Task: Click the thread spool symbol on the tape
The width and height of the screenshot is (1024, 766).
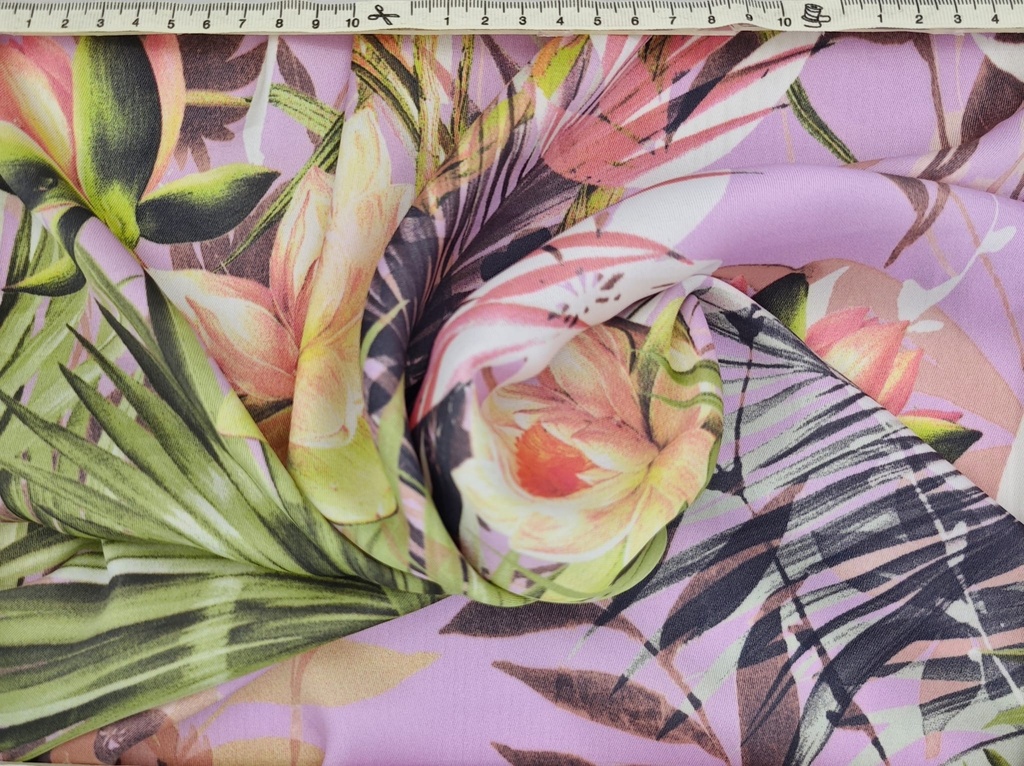Action: click(814, 15)
